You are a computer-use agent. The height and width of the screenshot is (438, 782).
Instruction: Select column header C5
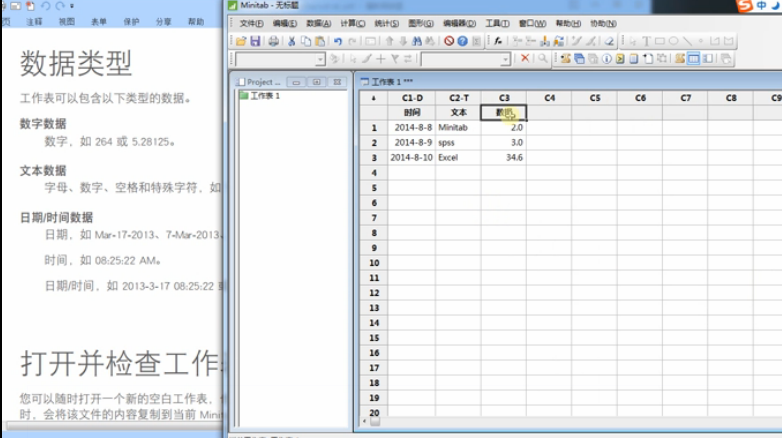pyautogui.click(x=594, y=98)
